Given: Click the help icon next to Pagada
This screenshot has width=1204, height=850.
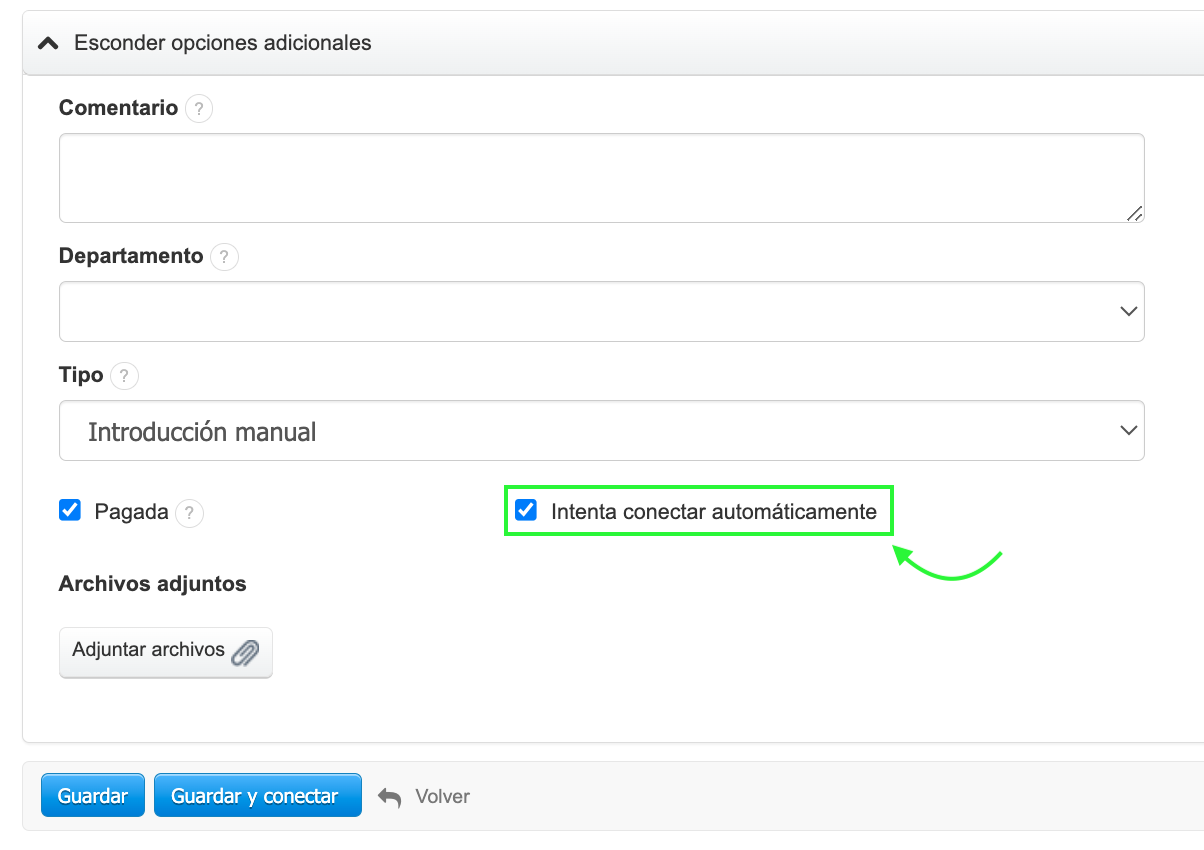Looking at the screenshot, I should pos(189,513).
